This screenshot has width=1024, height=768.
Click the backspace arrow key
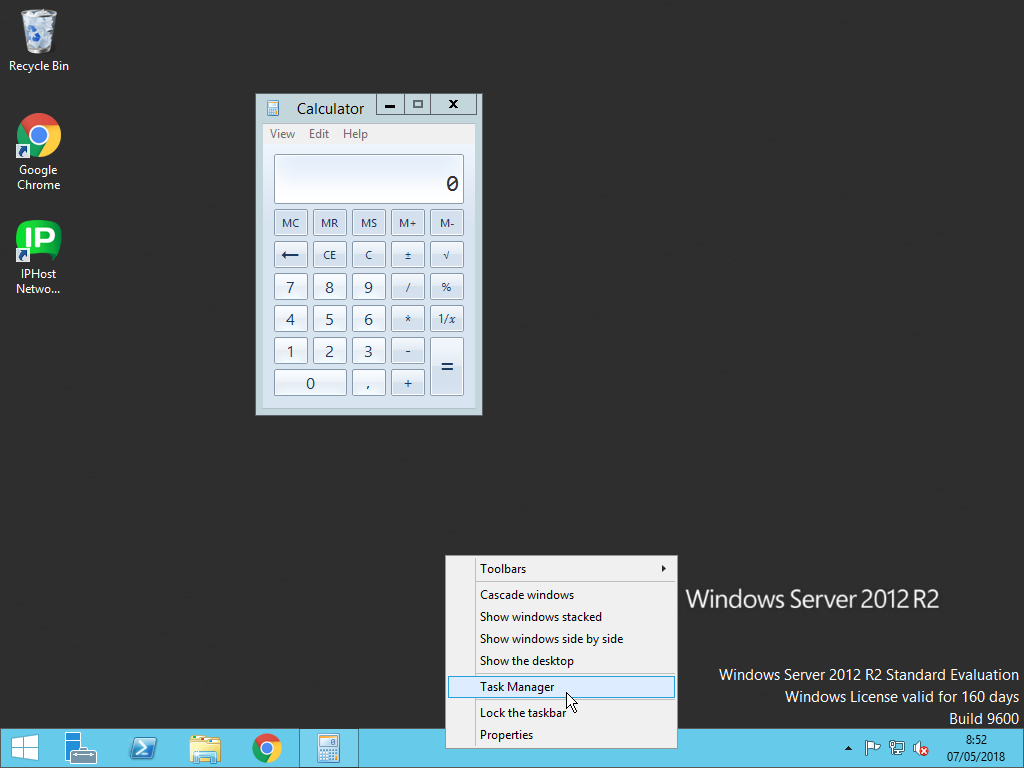pos(291,255)
